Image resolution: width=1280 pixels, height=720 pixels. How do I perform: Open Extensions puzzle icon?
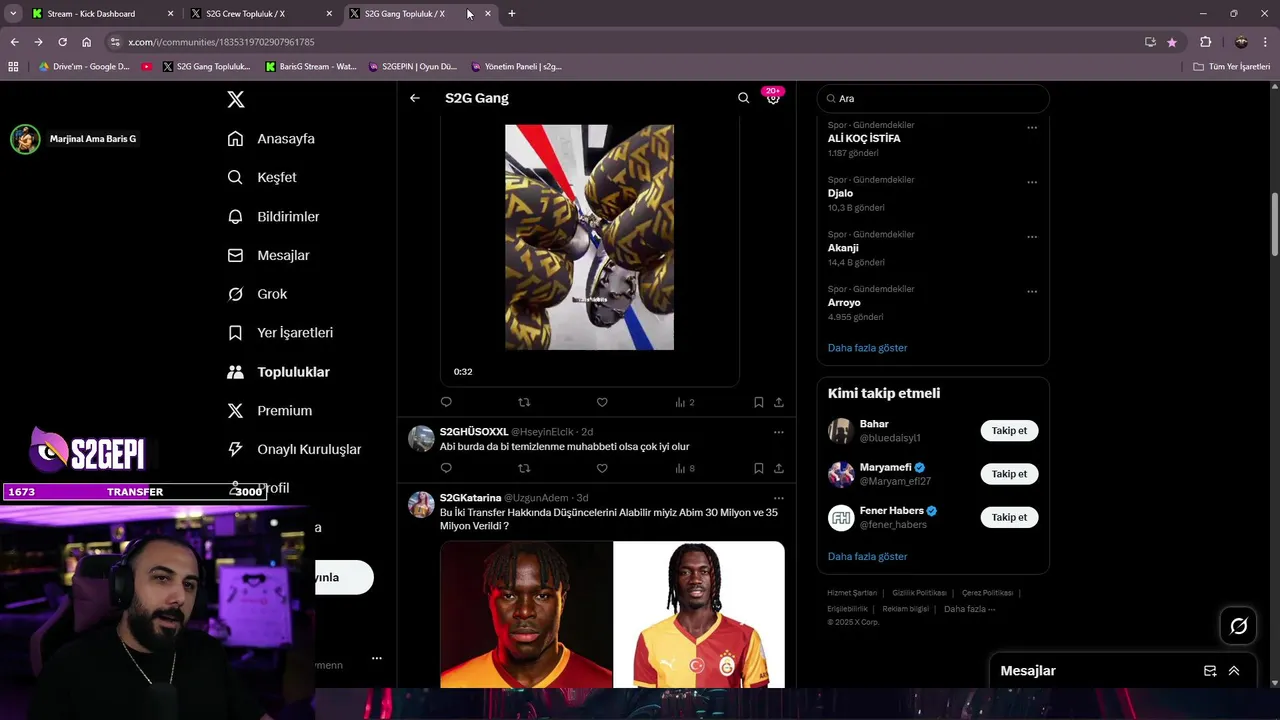click(x=1205, y=42)
